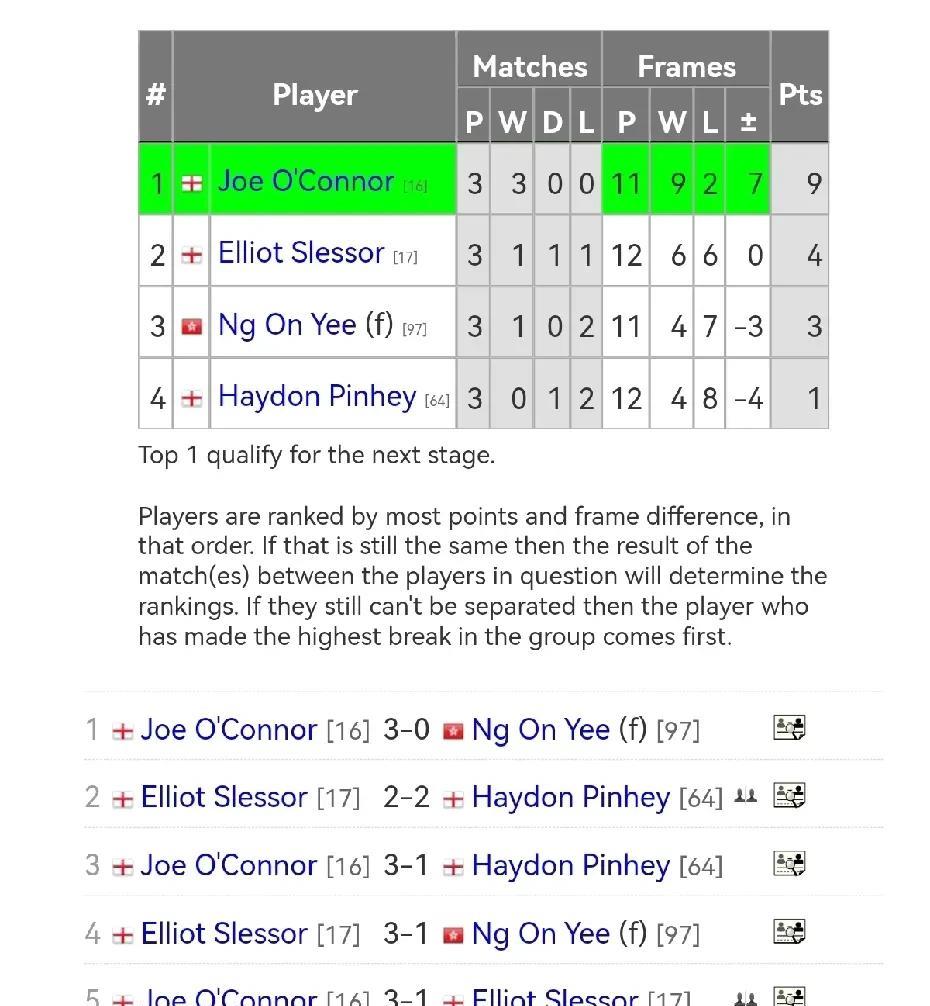Image resolution: width=930 pixels, height=1006 pixels.
Task: Click England flag beside Joe O'Connor in standings
Action: pos(191,183)
